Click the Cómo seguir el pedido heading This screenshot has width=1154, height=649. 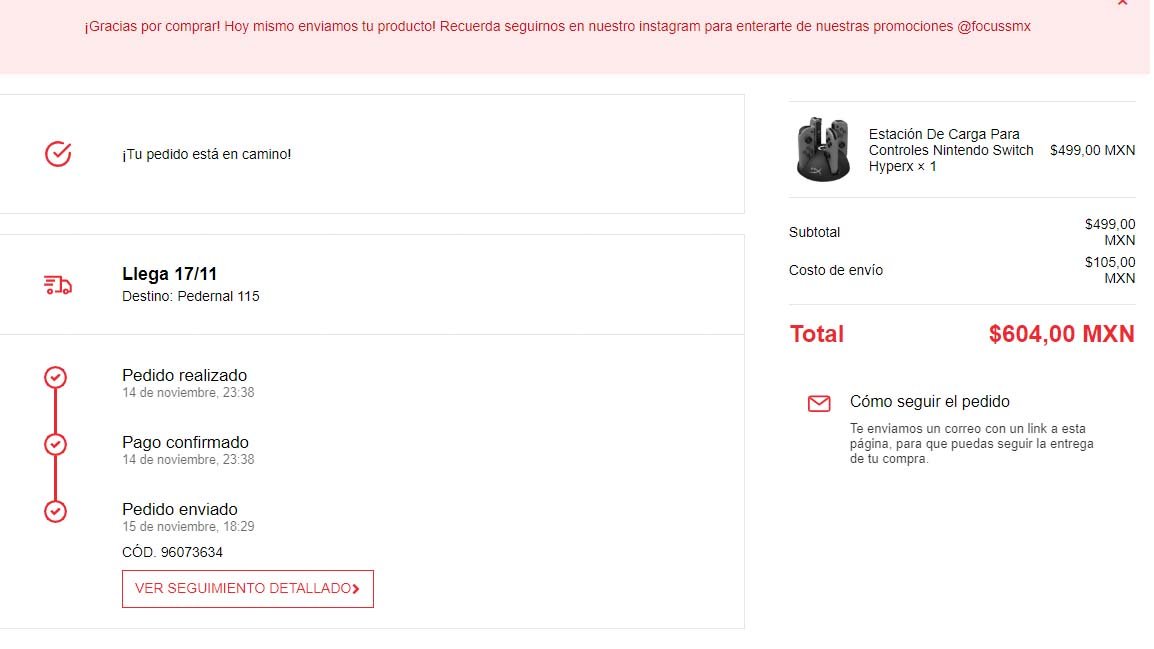tap(929, 402)
